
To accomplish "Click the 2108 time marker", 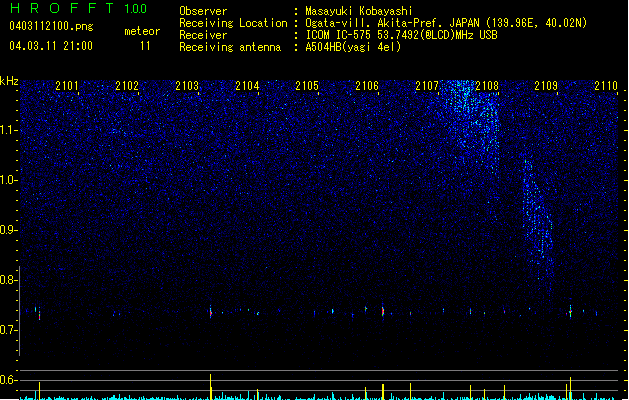I will click(x=487, y=86).
